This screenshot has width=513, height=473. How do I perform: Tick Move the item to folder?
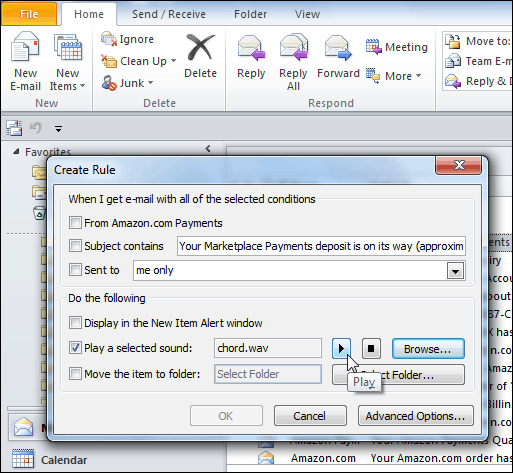(75, 374)
